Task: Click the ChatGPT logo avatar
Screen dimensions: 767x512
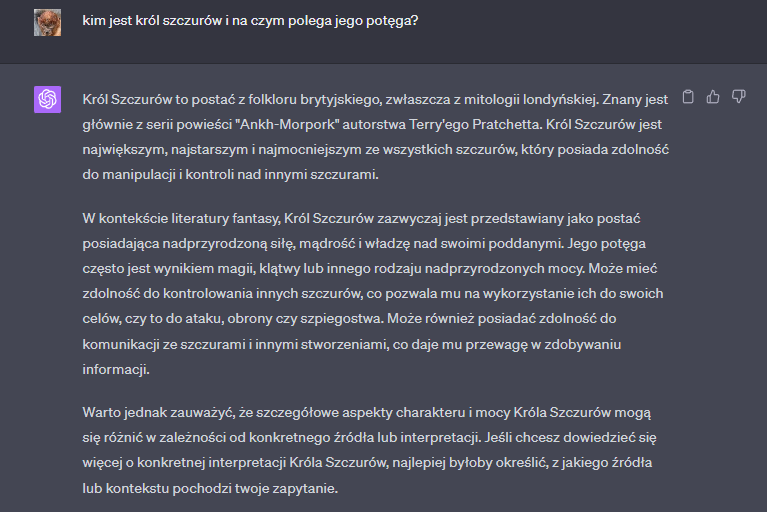Action: [48, 99]
